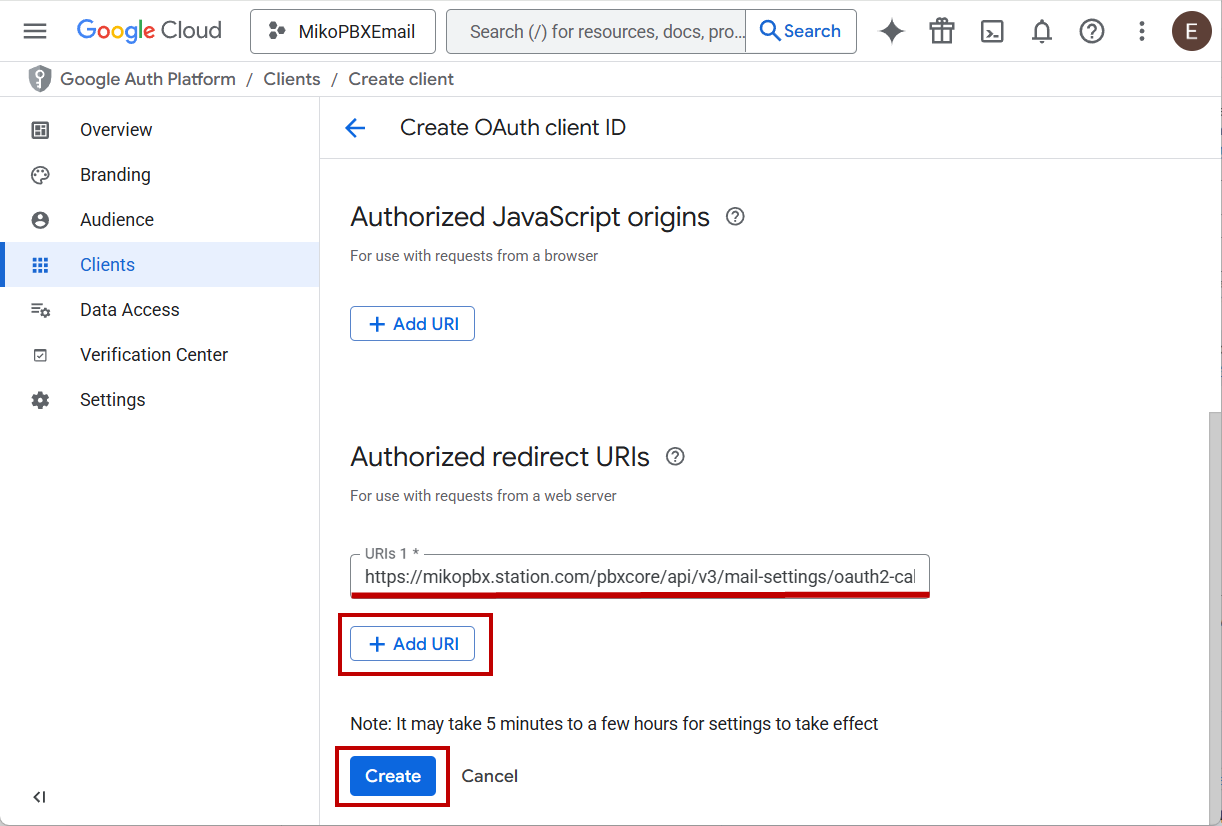Open the three-dot settings menu
The height and width of the screenshot is (826, 1222).
click(1142, 31)
